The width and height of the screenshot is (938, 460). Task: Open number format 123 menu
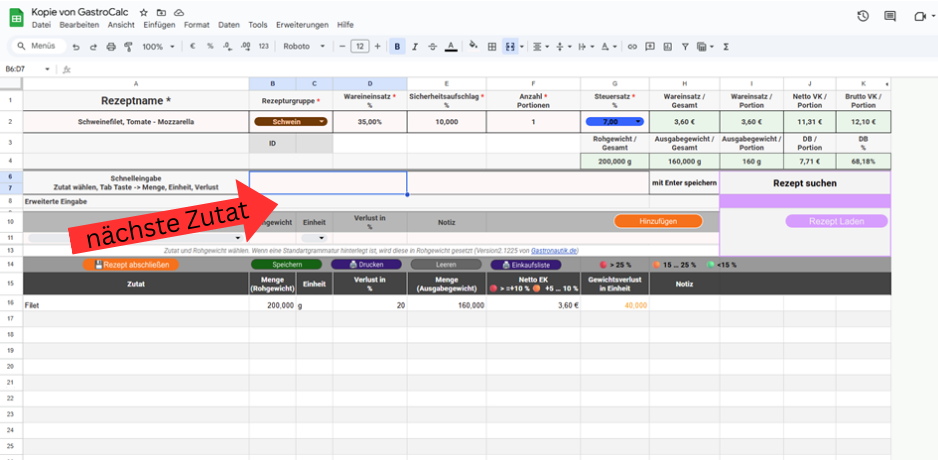click(263, 46)
